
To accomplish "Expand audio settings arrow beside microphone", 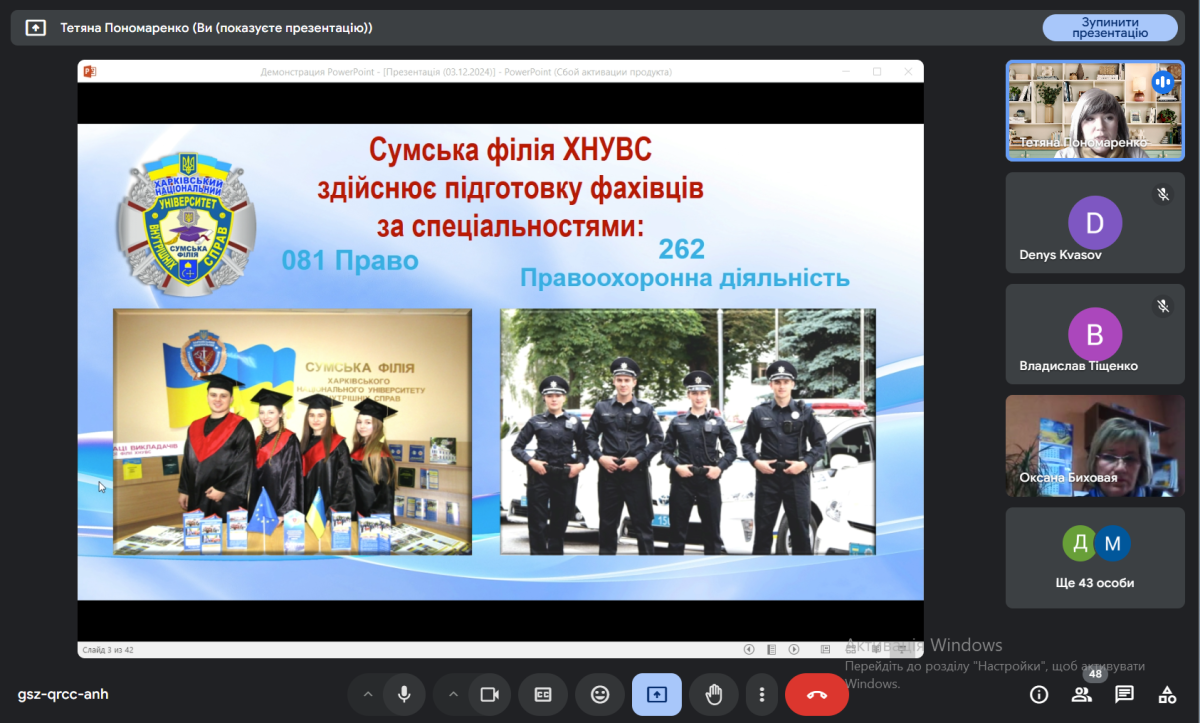I will [x=367, y=695].
